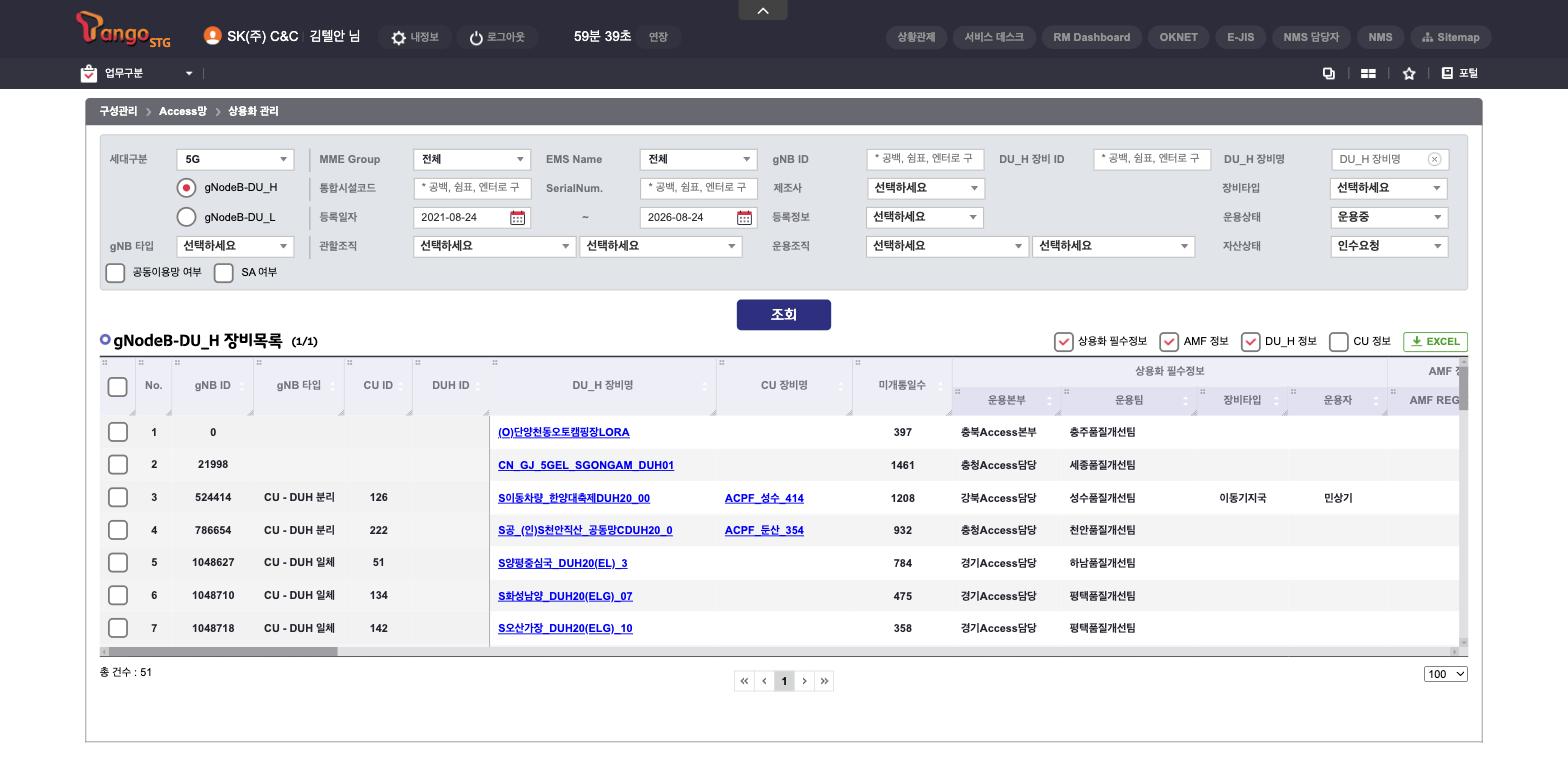The image size is (1568, 772).
Task: Enable the CU 정보 checkbox
Action: pos(1339,342)
